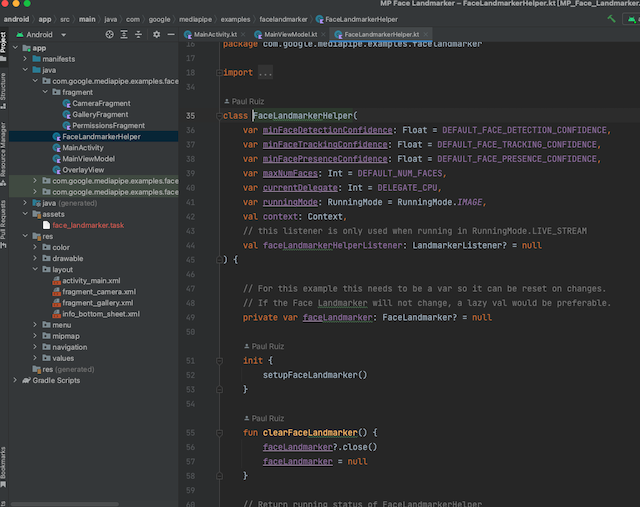The height and width of the screenshot is (507, 640).
Task: Click the Build hammer icon
Action: [x=612, y=18]
